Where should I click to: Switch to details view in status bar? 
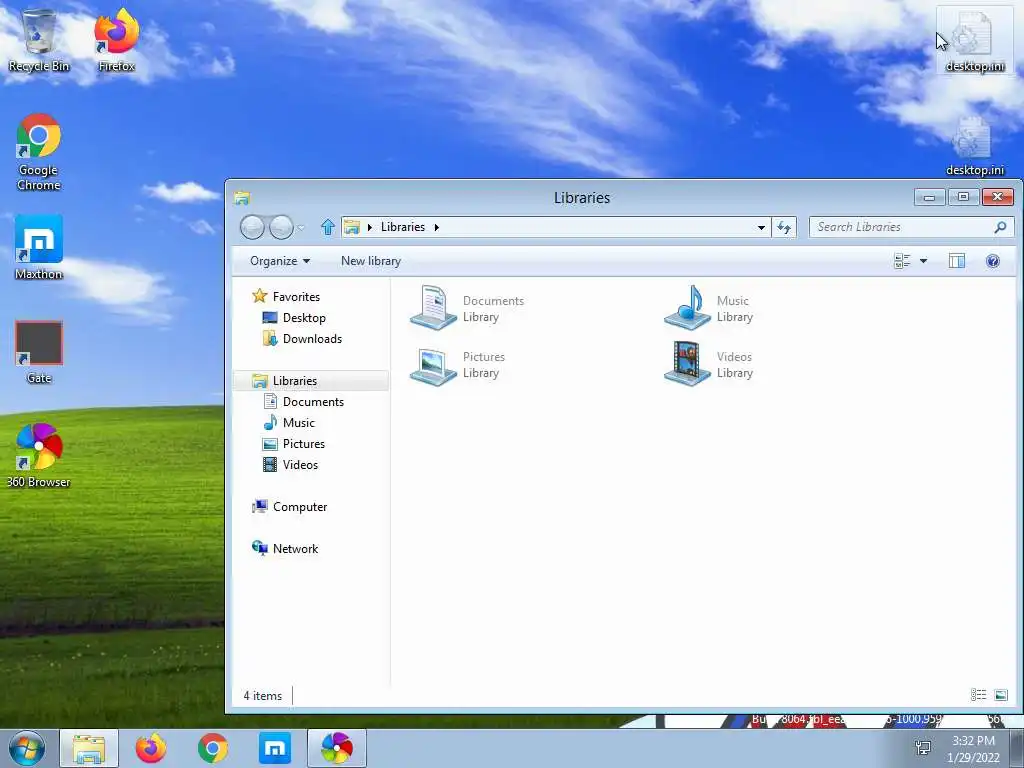click(978, 695)
